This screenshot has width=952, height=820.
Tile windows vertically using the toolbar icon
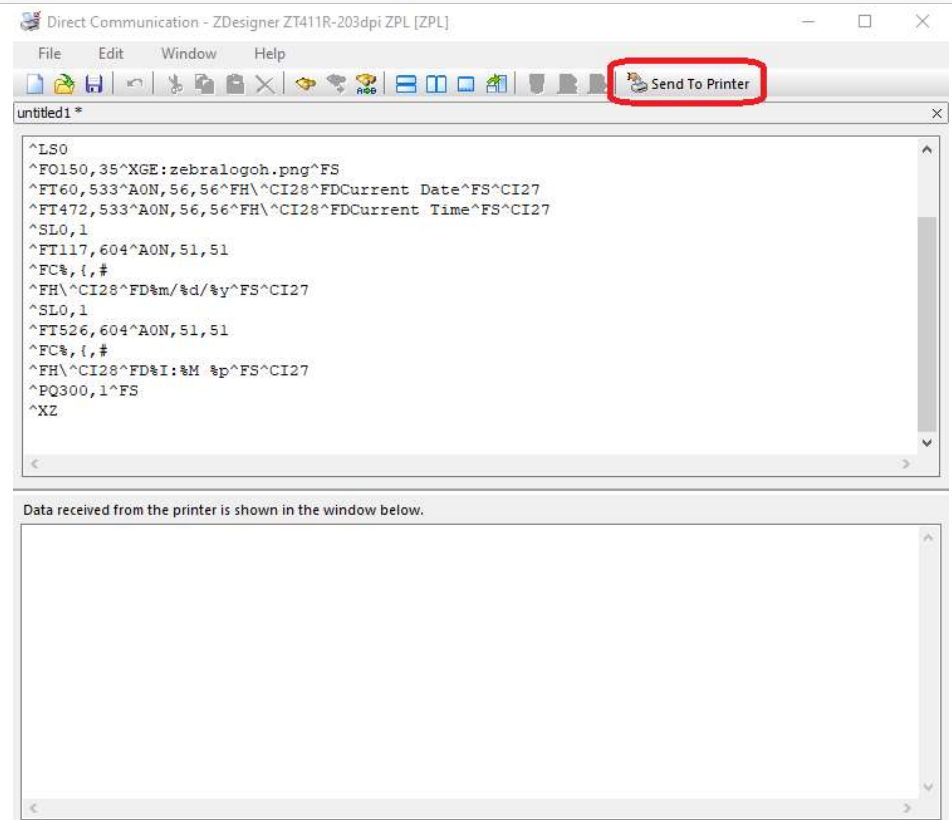click(x=436, y=85)
